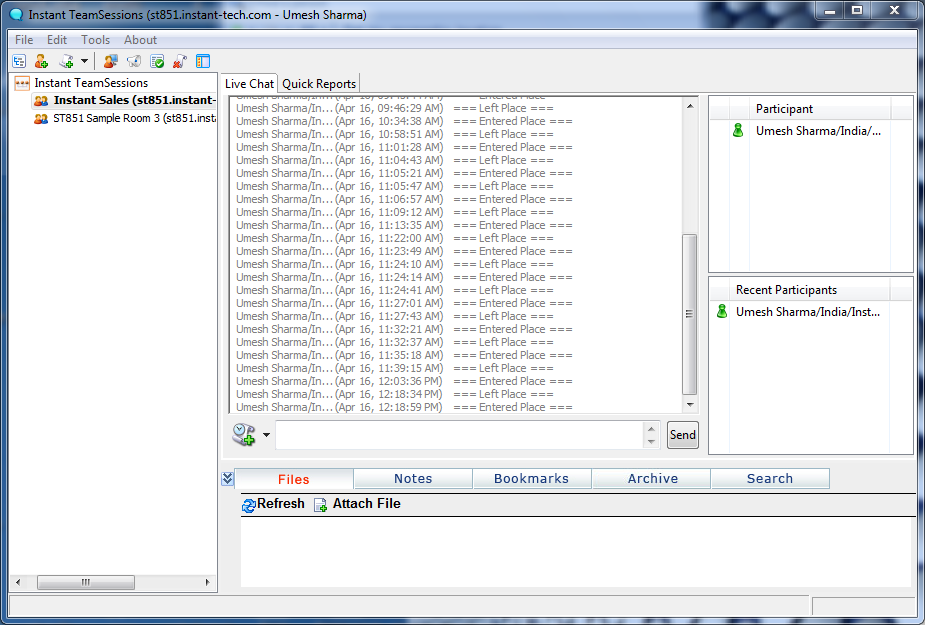Screen dimensions: 925x625
Task: Select the ST851 Sample Room 3 entry
Action: point(135,118)
